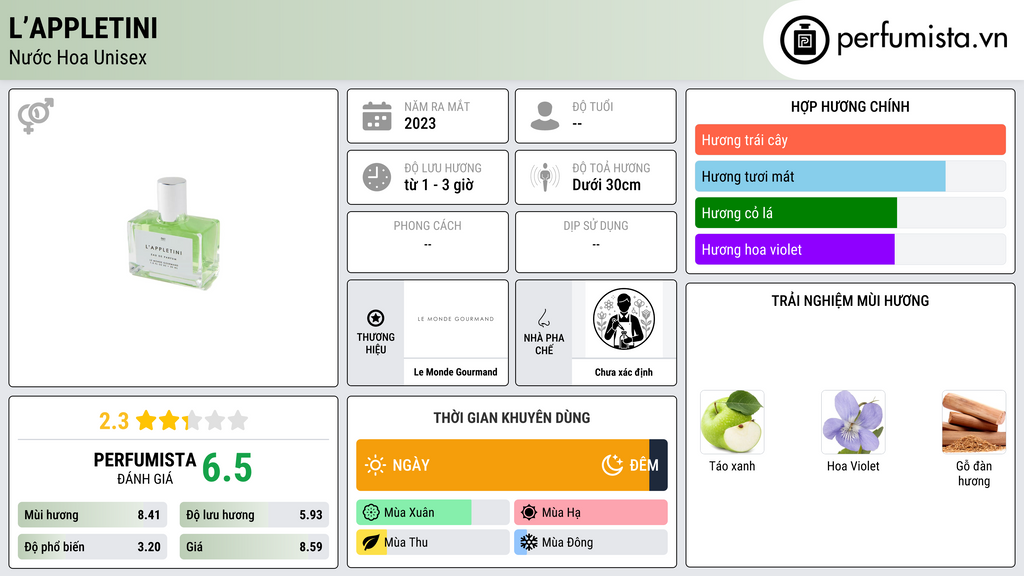Click the Nước Hoa Unisex subtitle
Image resolution: width=1024 pixels, height=576 pixels.
[78, 57]
